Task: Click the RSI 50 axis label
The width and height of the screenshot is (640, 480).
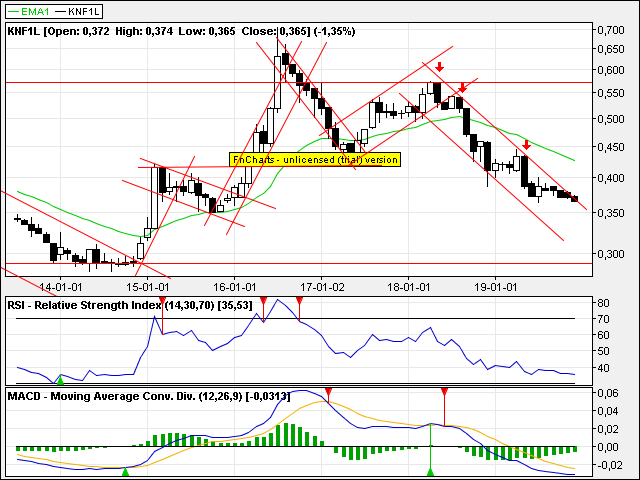Action: pos(603,351)
